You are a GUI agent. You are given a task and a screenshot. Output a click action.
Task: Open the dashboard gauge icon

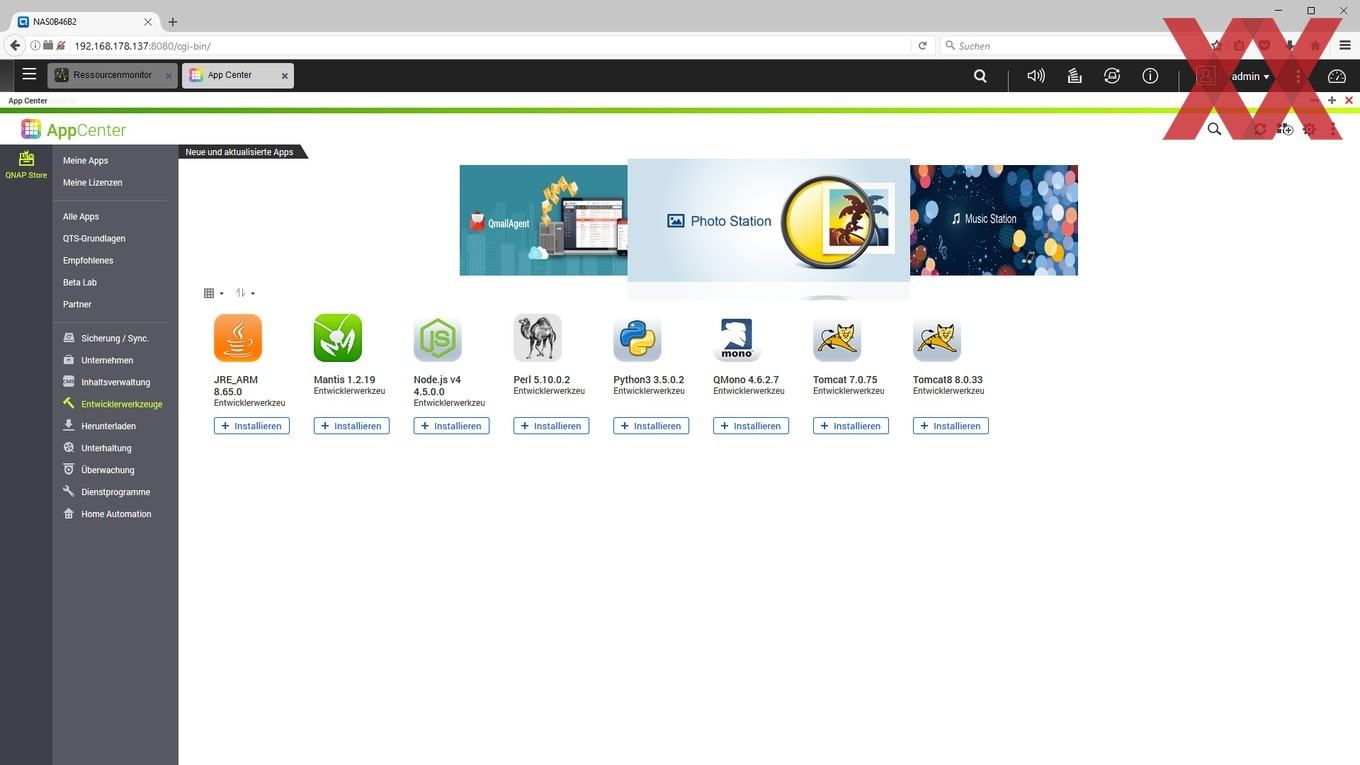pos(1337,76)
